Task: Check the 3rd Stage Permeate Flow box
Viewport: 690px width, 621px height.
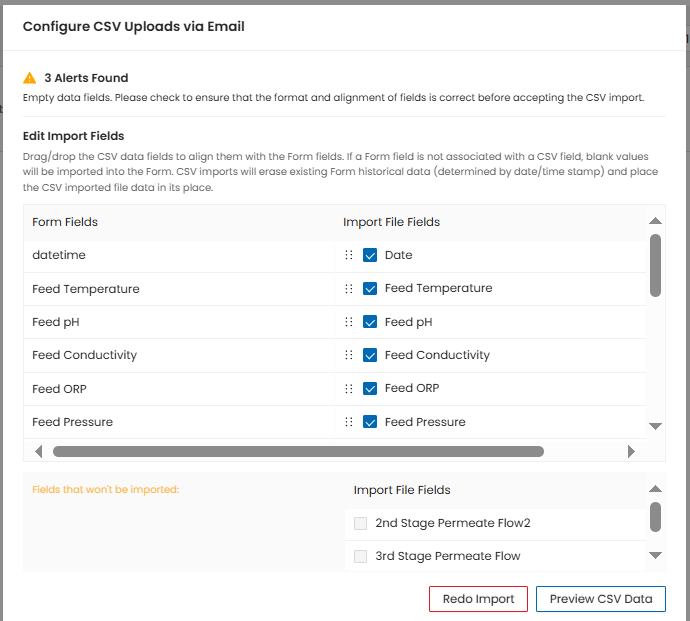Action: (360, 556)
